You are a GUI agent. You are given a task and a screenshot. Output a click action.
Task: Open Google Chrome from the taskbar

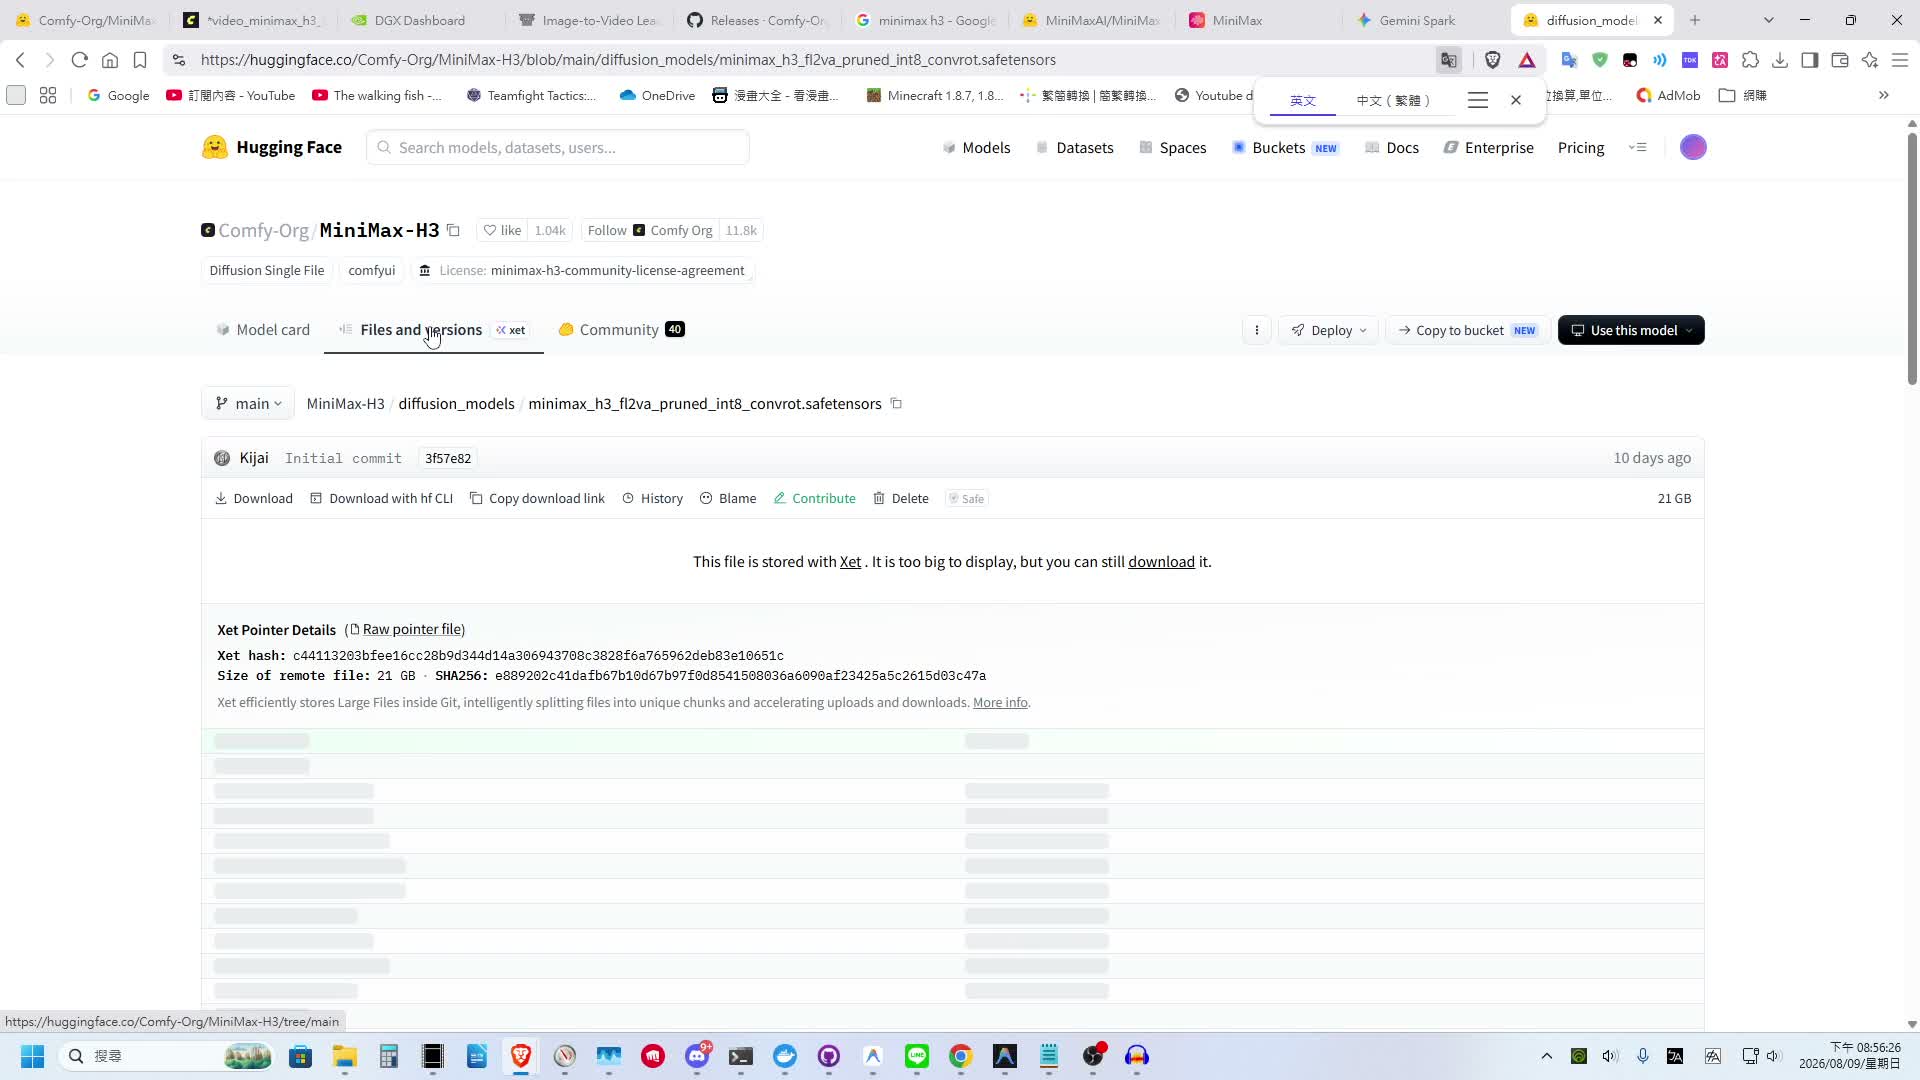coord(961,1056)
